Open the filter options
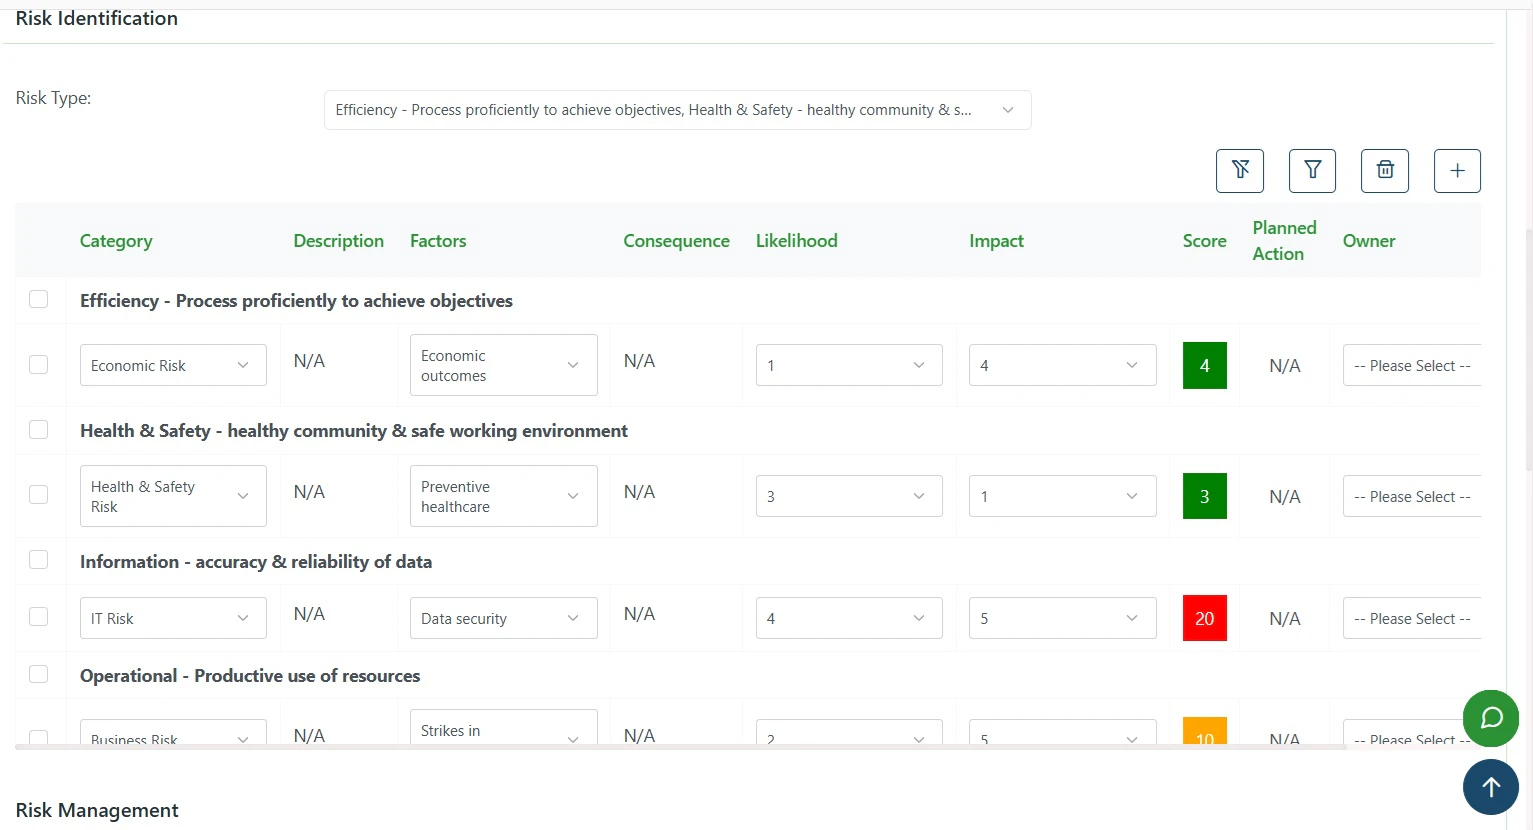Screen dimensions: 1533x830 coord(1311,170)
